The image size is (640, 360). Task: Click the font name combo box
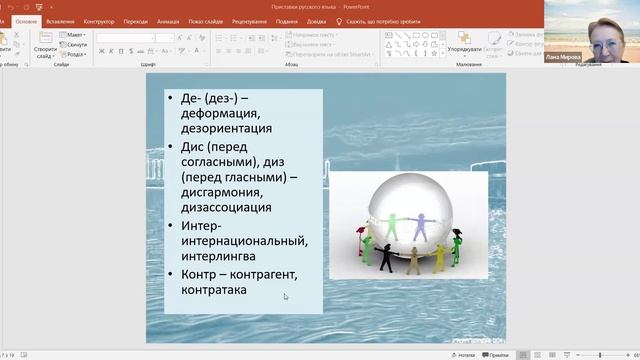click(125, 38)
